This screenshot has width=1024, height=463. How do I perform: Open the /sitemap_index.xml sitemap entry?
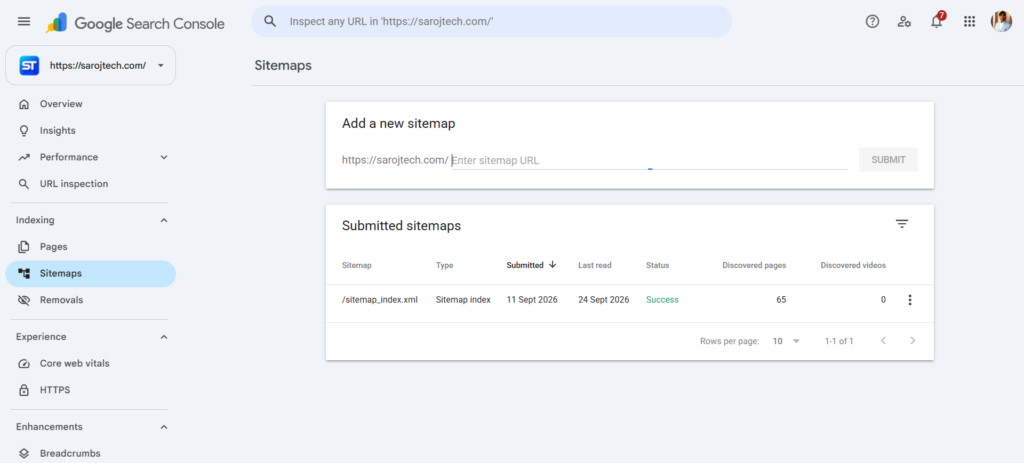pyautogui.click(x=380, y=300)
